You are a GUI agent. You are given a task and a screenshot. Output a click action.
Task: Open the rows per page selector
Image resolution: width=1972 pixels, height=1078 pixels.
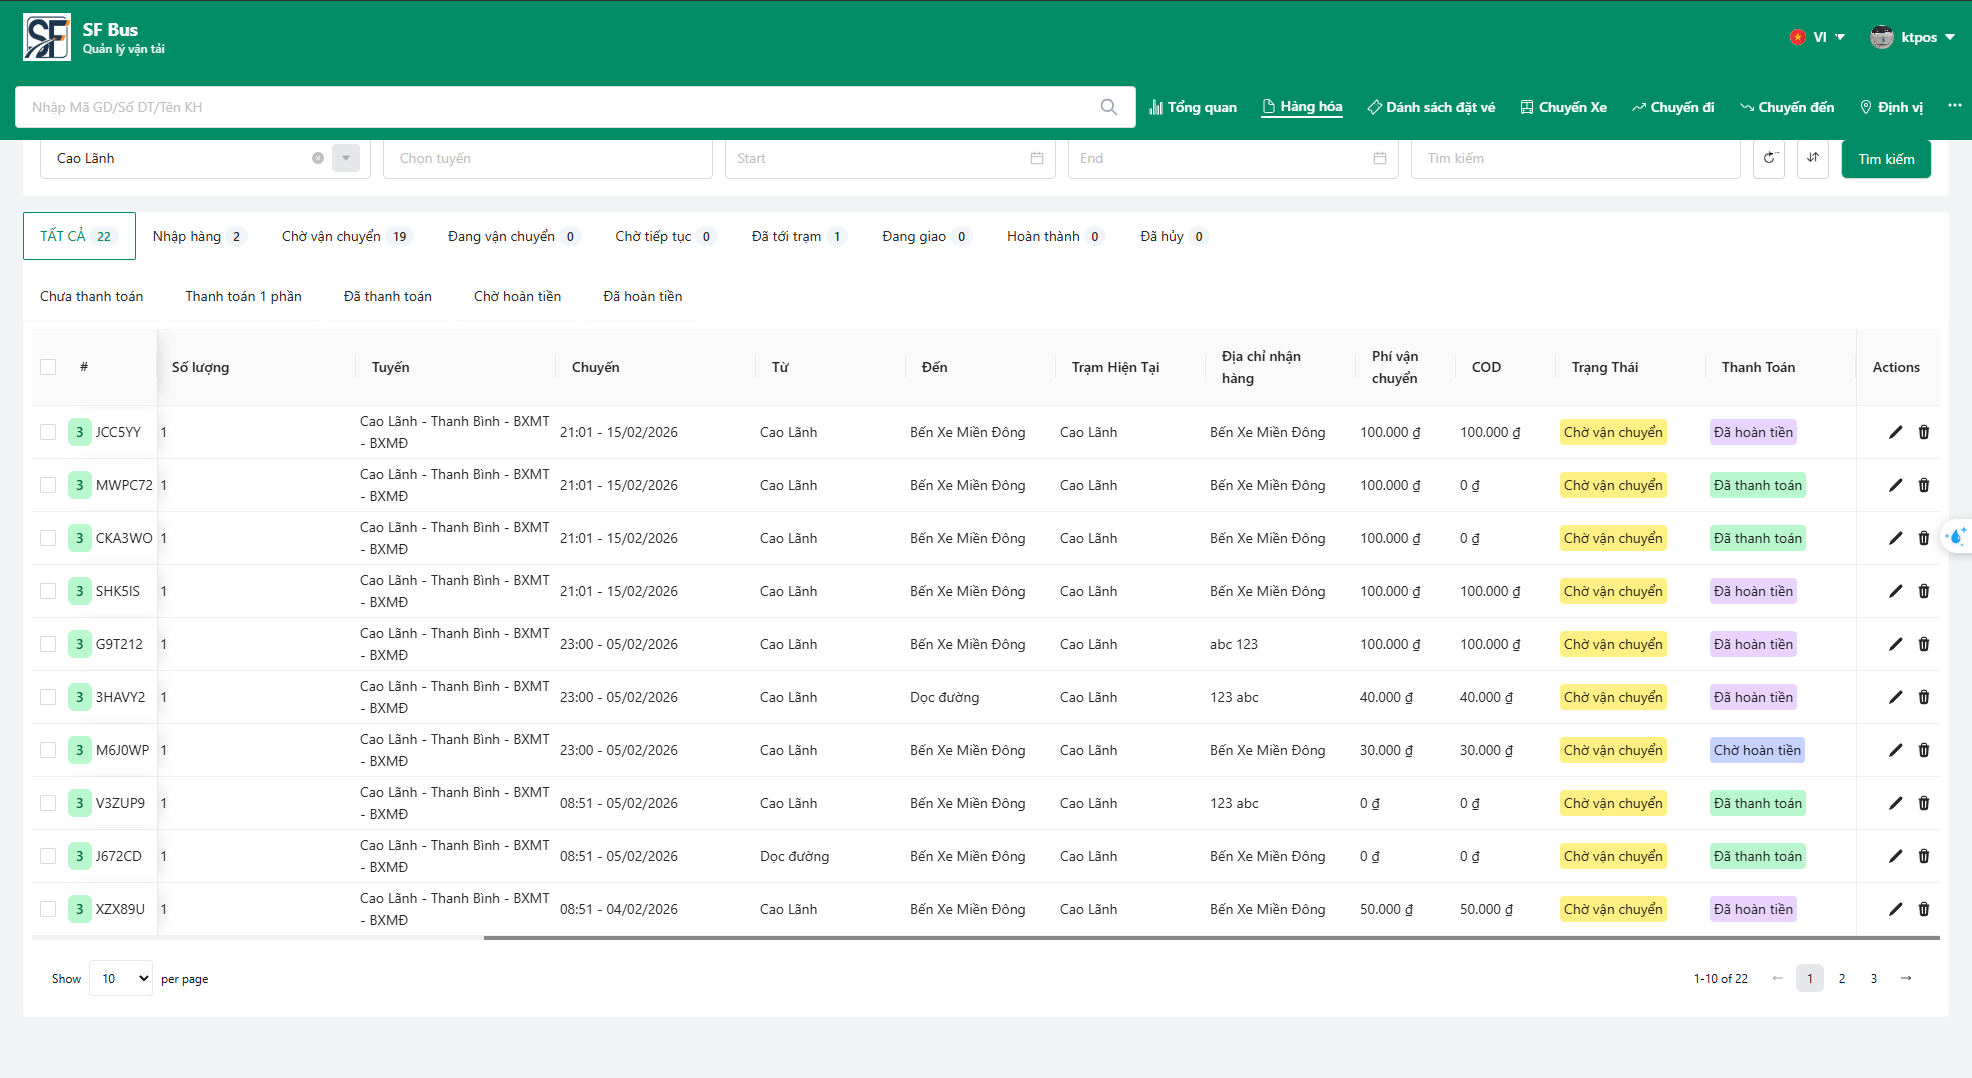121,978
